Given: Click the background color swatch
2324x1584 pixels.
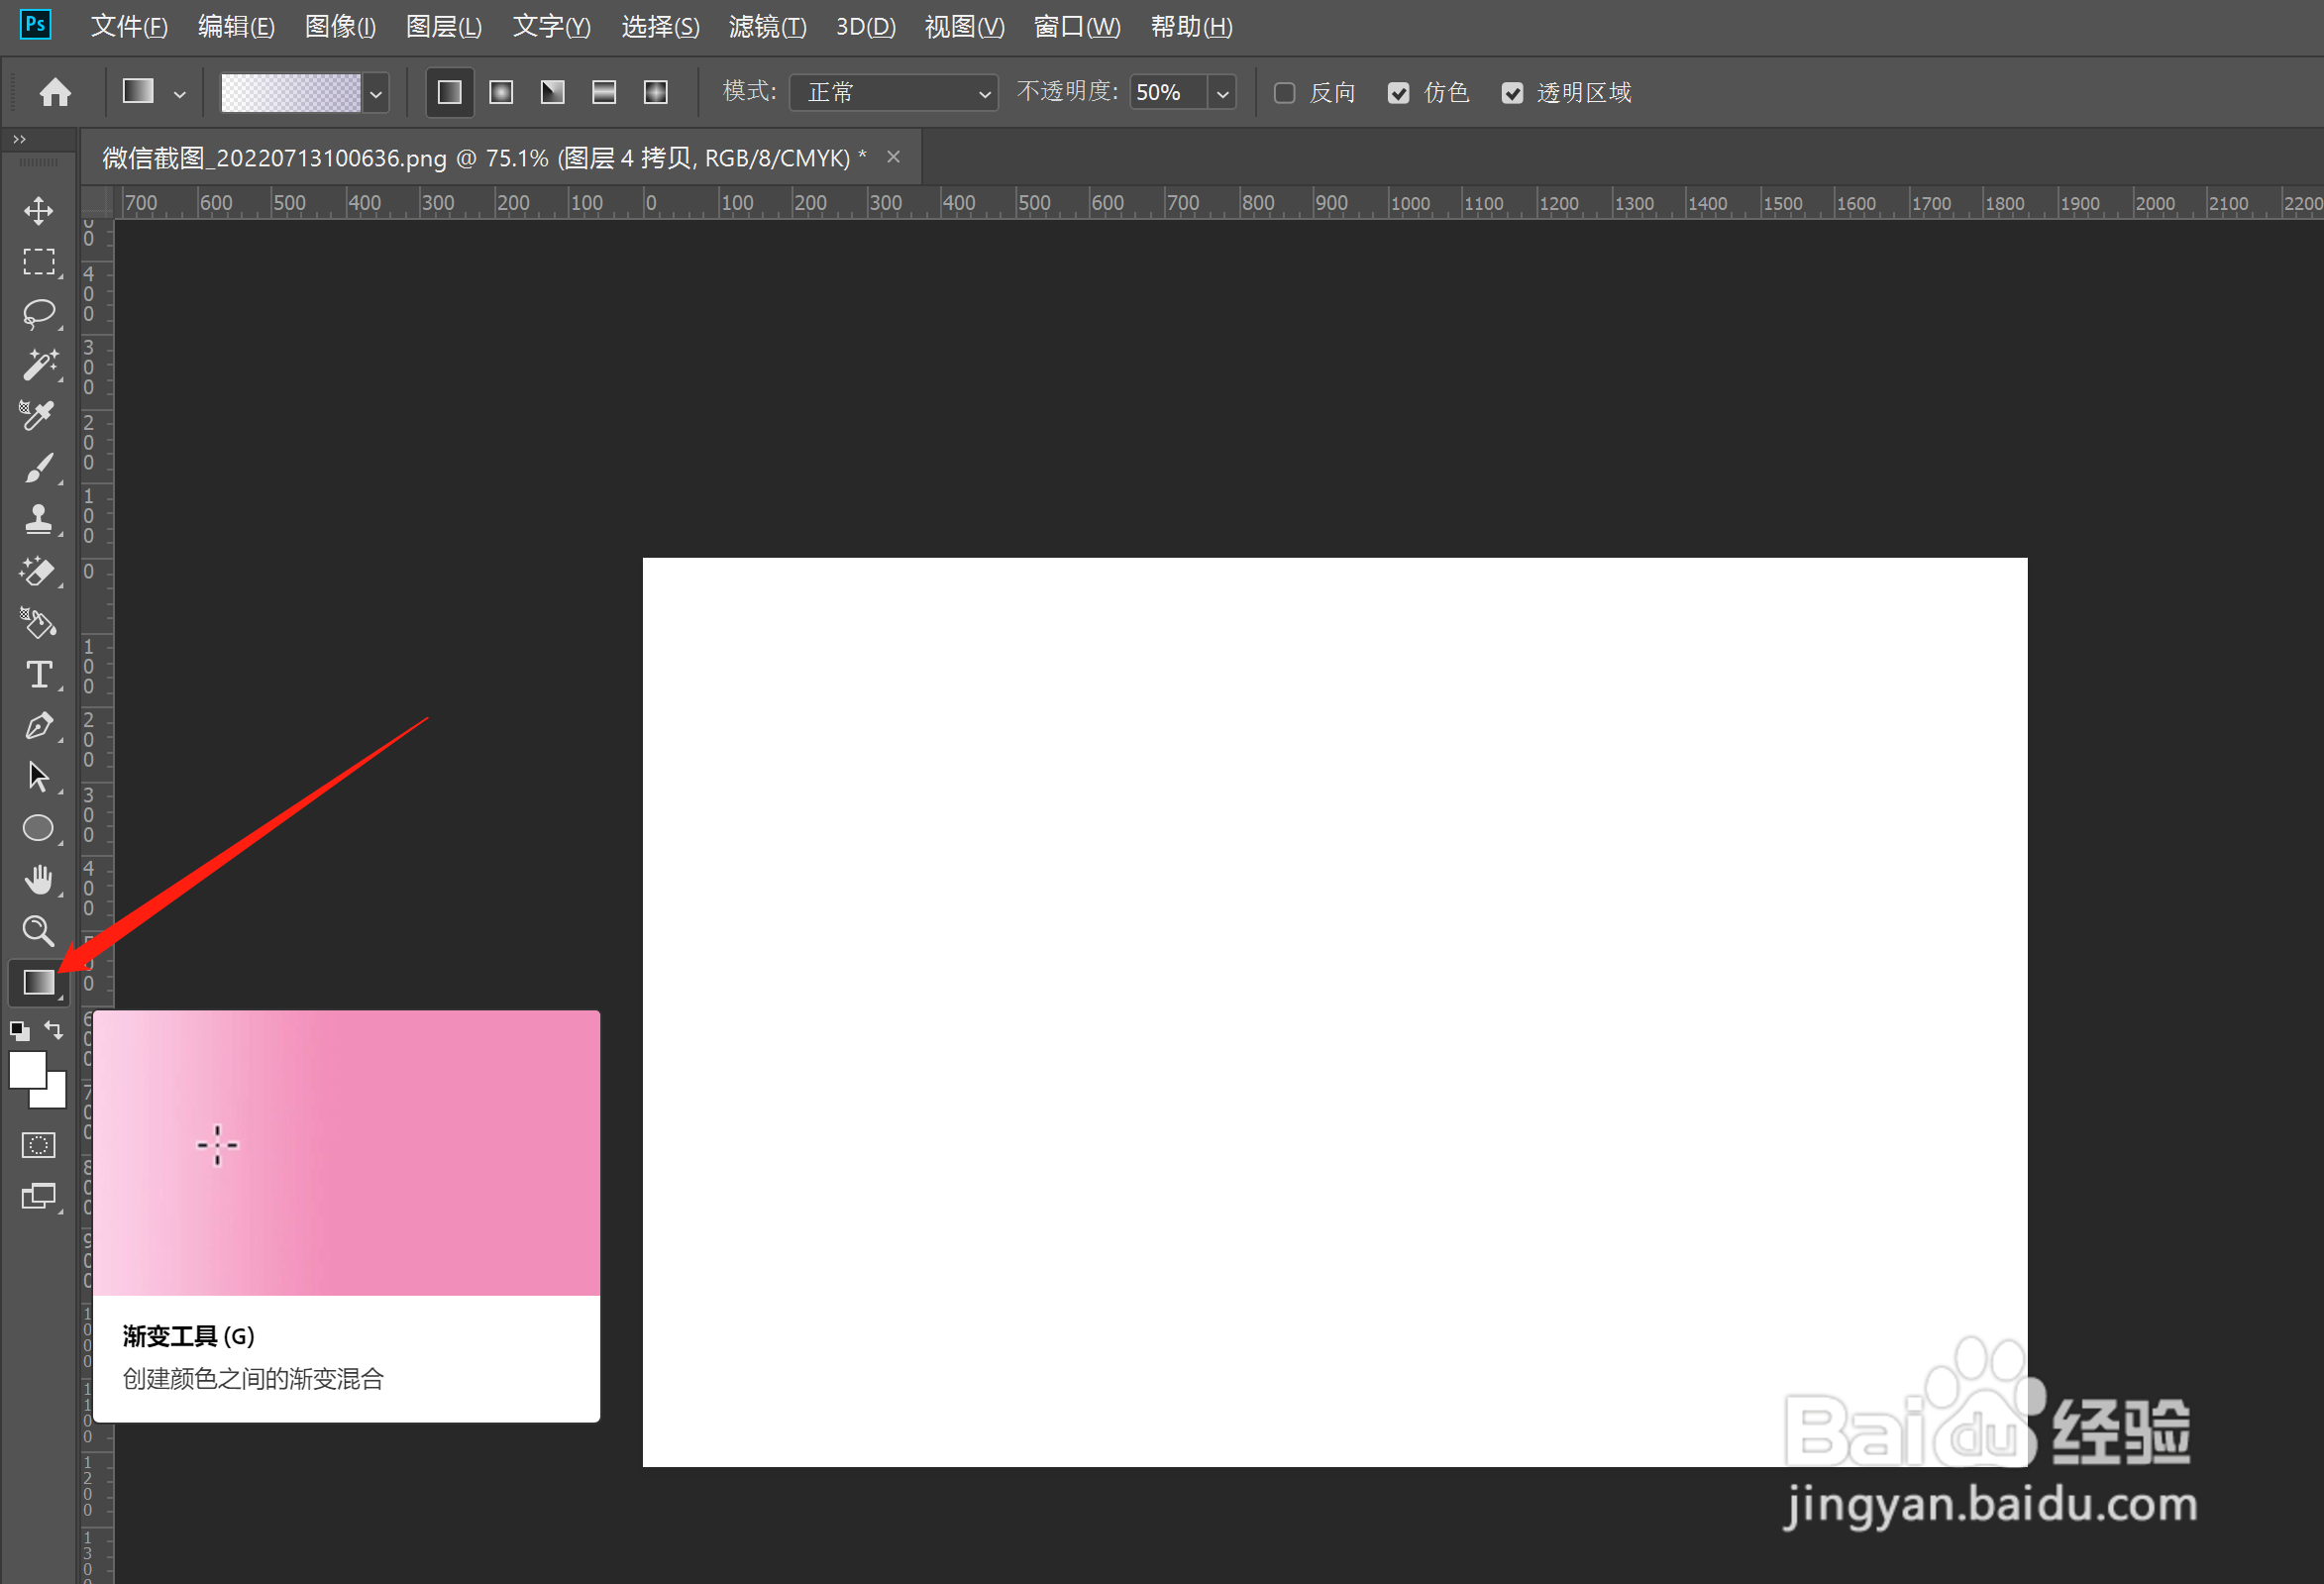Looking at the screenshot, I should [55, 1096].
